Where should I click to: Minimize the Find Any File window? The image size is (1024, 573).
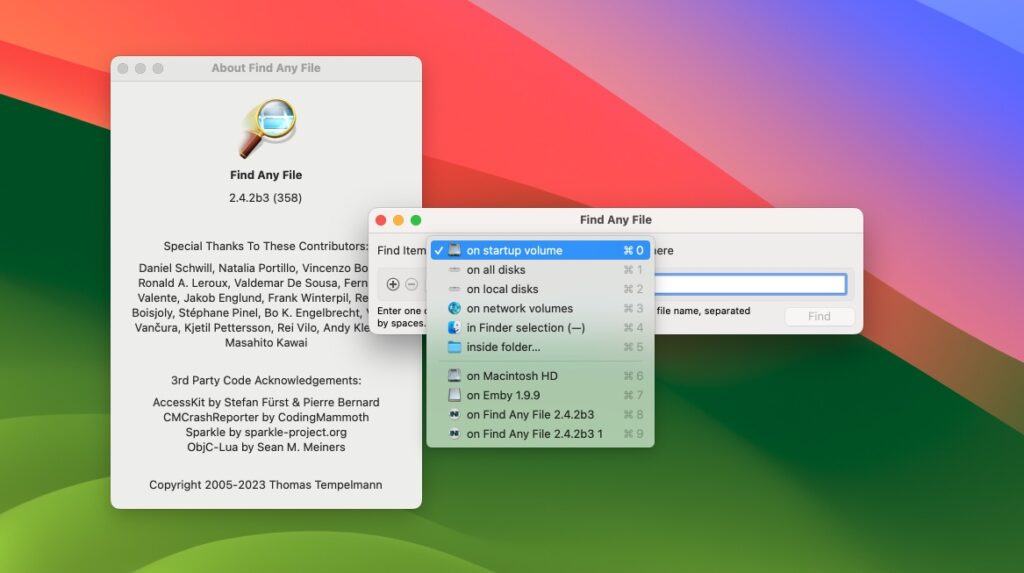398,220
